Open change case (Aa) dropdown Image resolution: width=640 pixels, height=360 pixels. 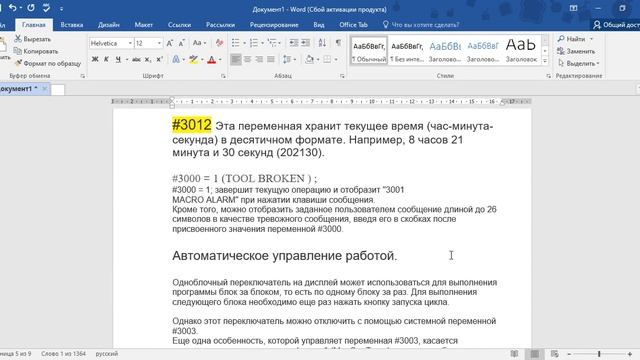[199, 43]
